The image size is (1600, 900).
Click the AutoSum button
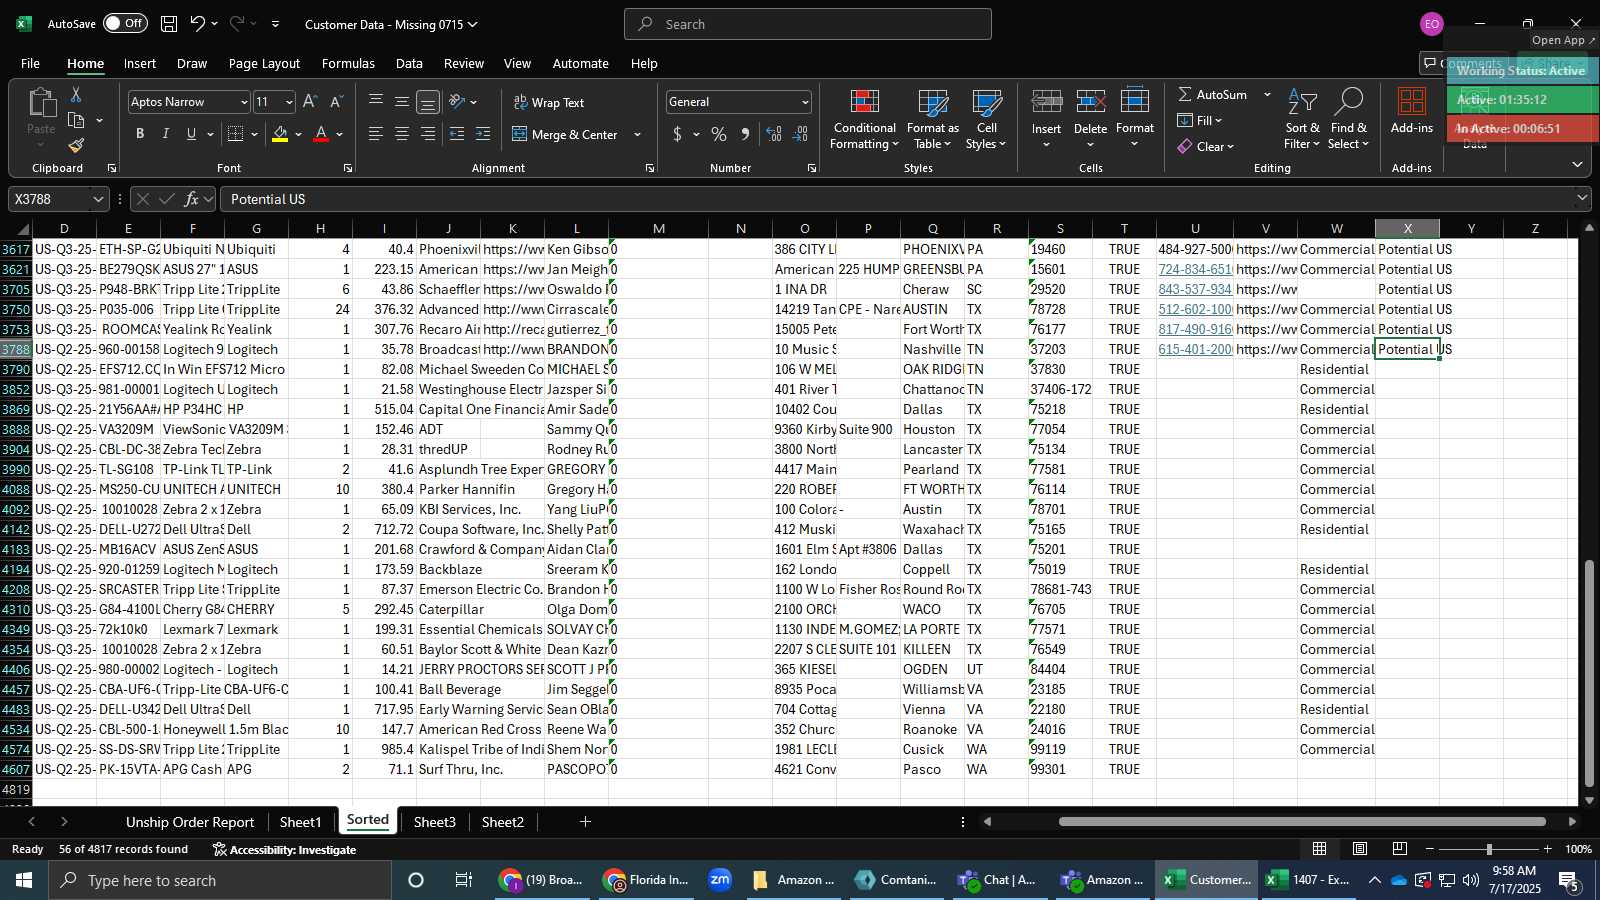tap(1213, 94)
